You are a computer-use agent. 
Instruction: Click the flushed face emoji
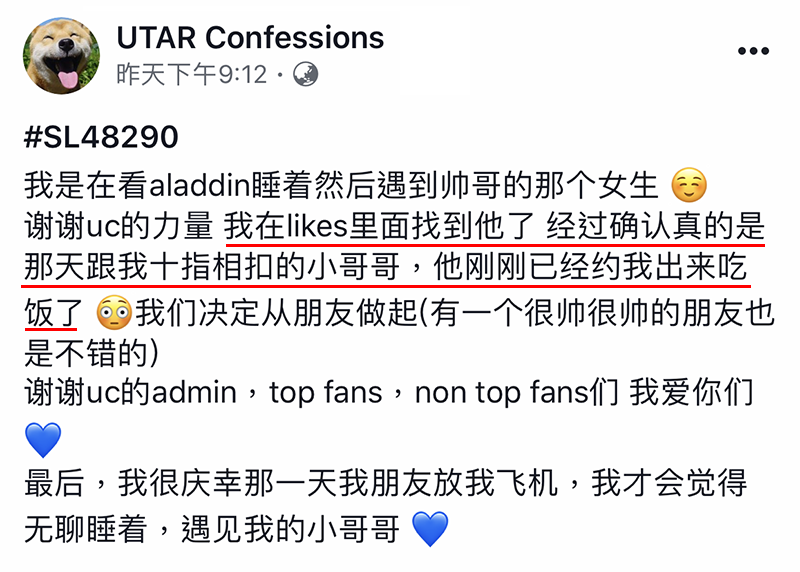click(x=114, y=312)
